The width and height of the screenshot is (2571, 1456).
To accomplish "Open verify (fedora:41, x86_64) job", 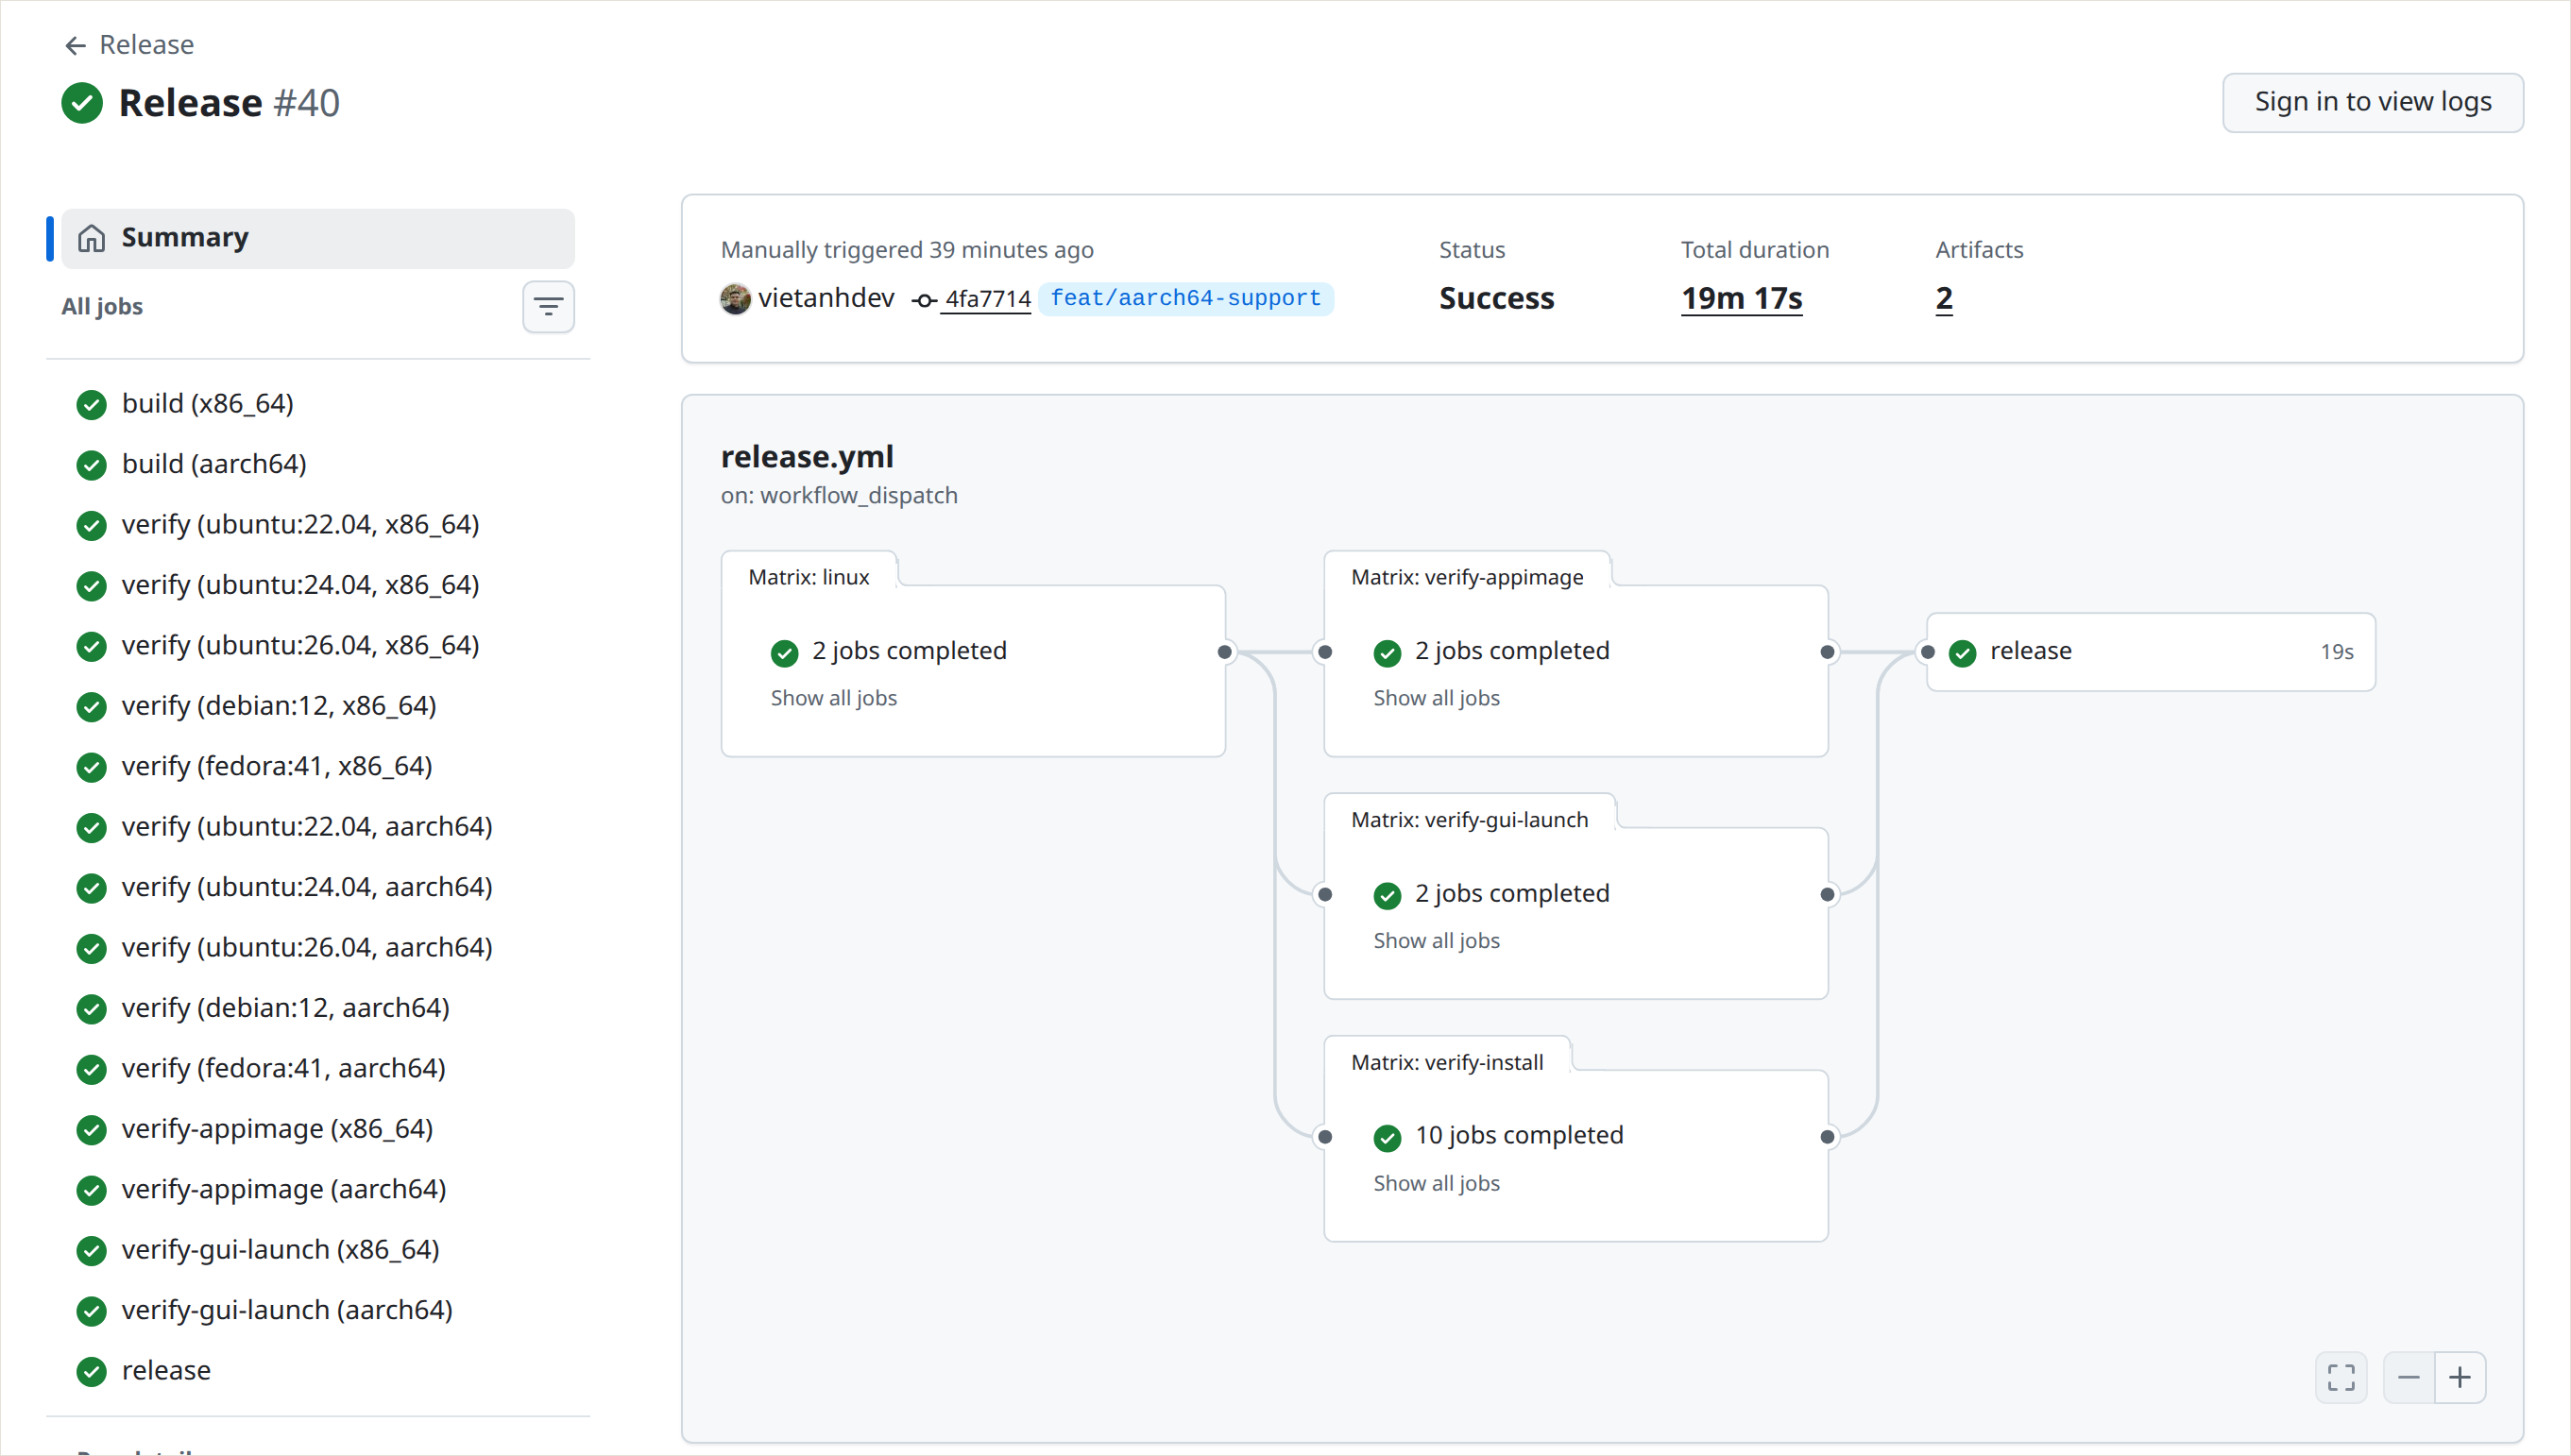I will [x=318, y=766].
